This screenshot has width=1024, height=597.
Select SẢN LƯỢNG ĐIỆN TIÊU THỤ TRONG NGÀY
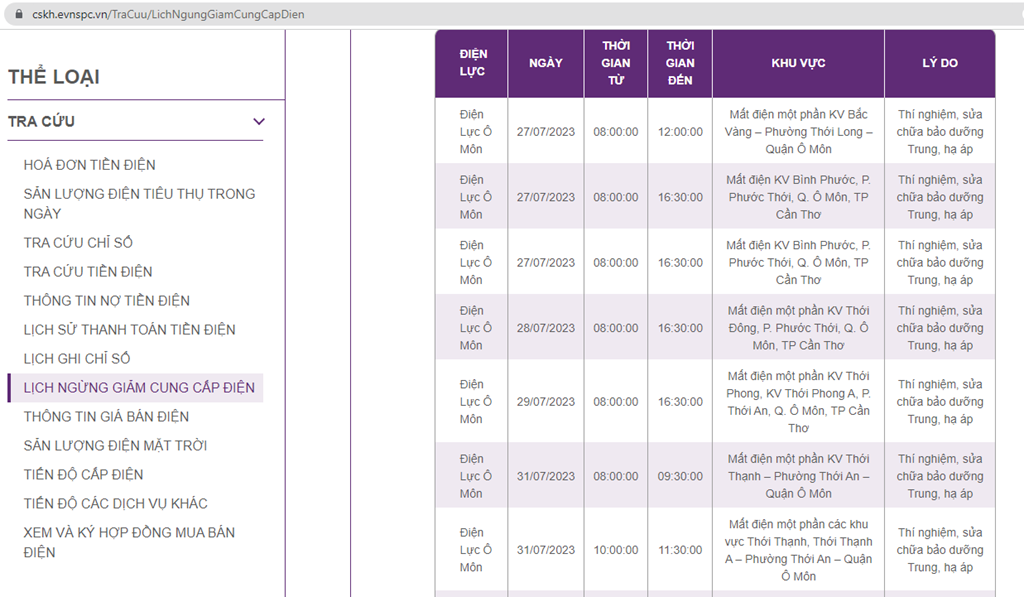(x=139, y=203)
